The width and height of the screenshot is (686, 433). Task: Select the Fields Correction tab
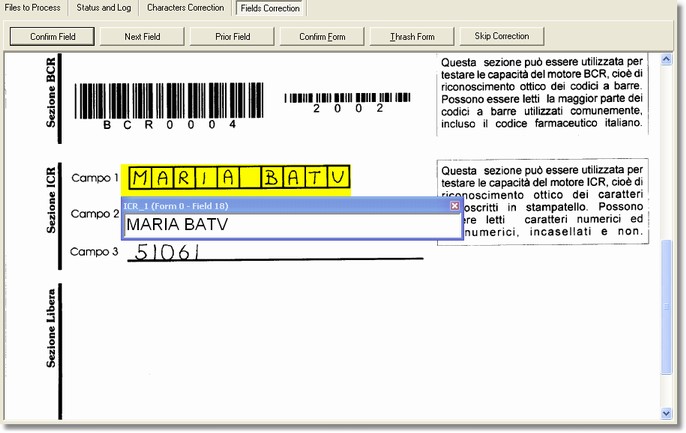coord(270,8)
